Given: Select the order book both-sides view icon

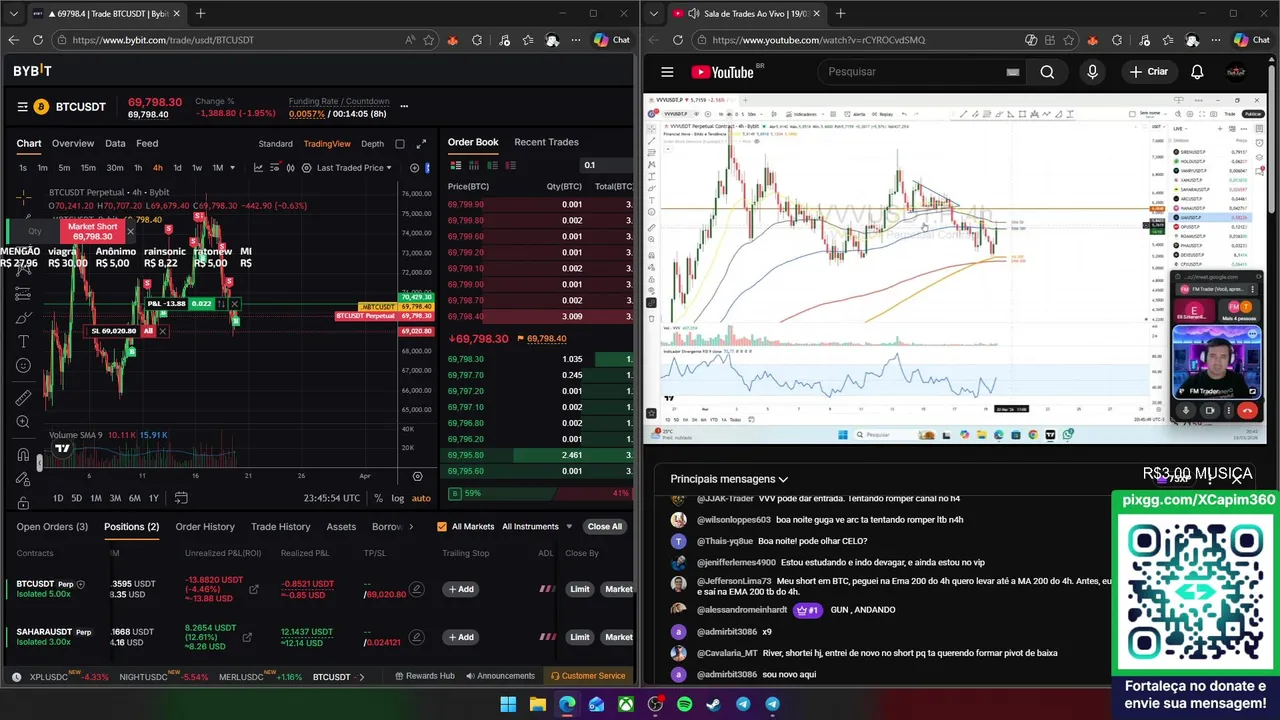Looking at the screenshot, I should 456,165.
